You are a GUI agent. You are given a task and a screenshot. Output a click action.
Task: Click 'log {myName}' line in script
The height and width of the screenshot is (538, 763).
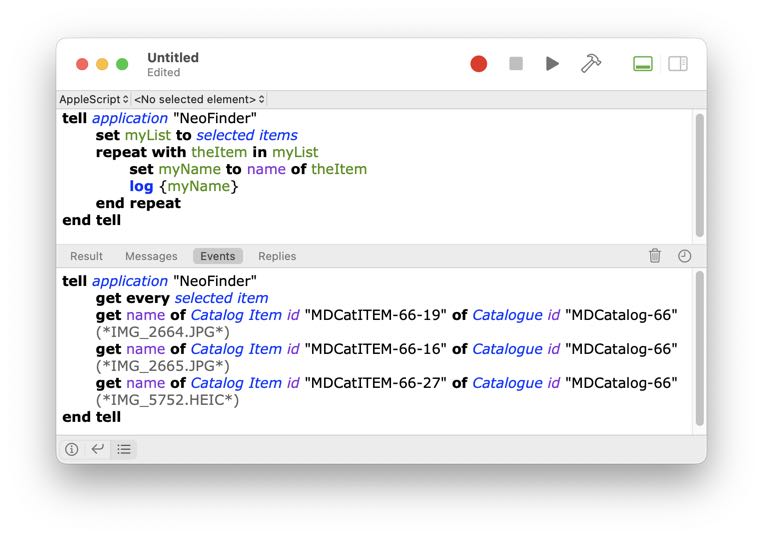pos(183,186)
